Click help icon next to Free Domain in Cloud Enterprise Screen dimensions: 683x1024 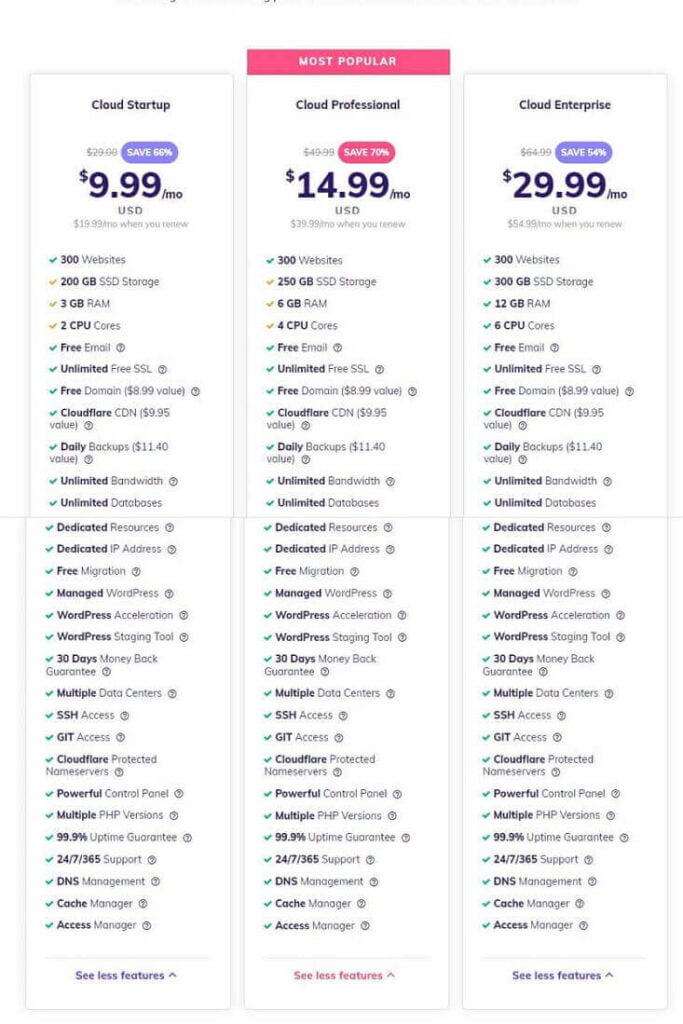(x=629, y=392)
